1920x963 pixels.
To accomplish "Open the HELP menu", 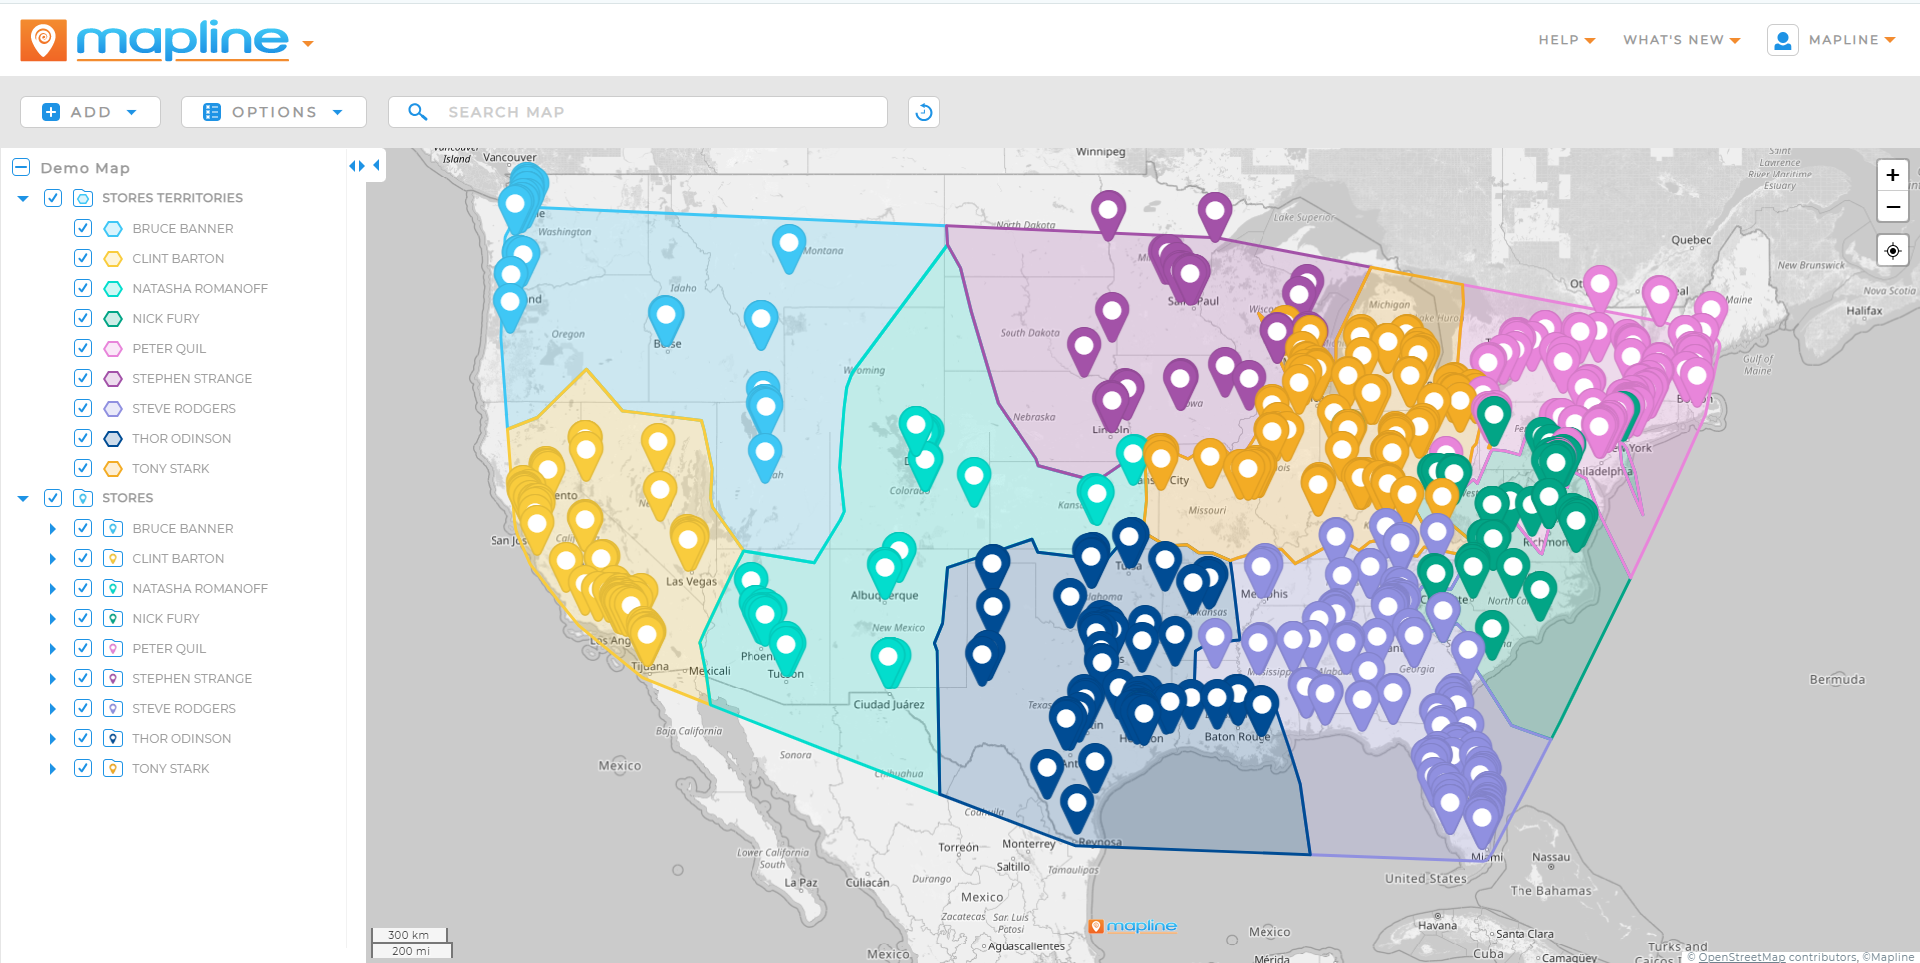I will tap(1566, 40).
